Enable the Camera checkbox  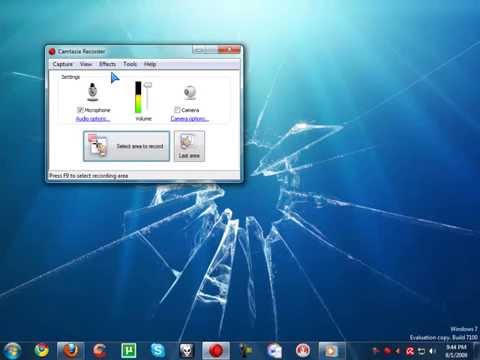click(177, 110)
